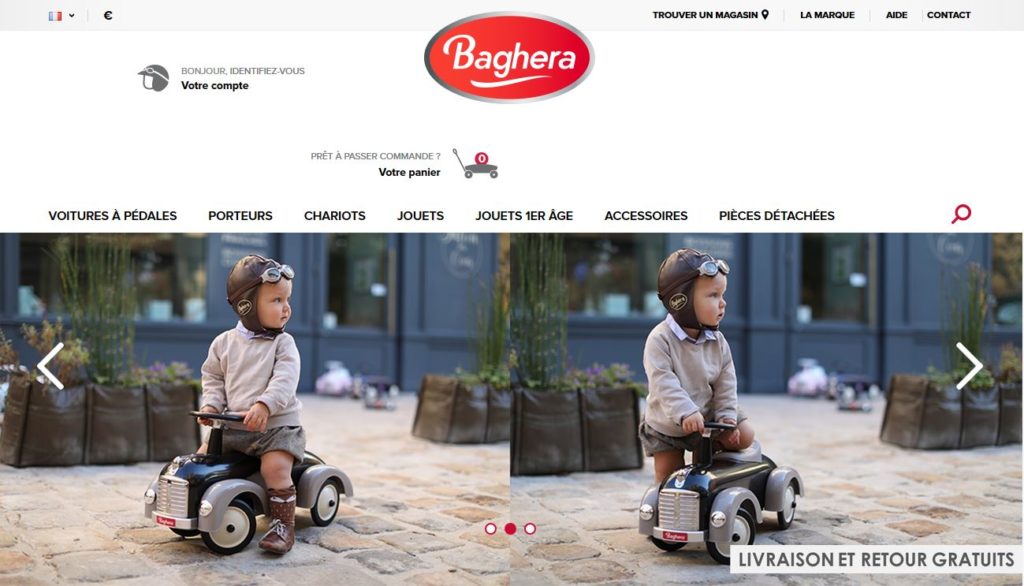Screen dimensions: 1024x586
Task: Open the wagon shopping cart icon
Action: [475, 163]
